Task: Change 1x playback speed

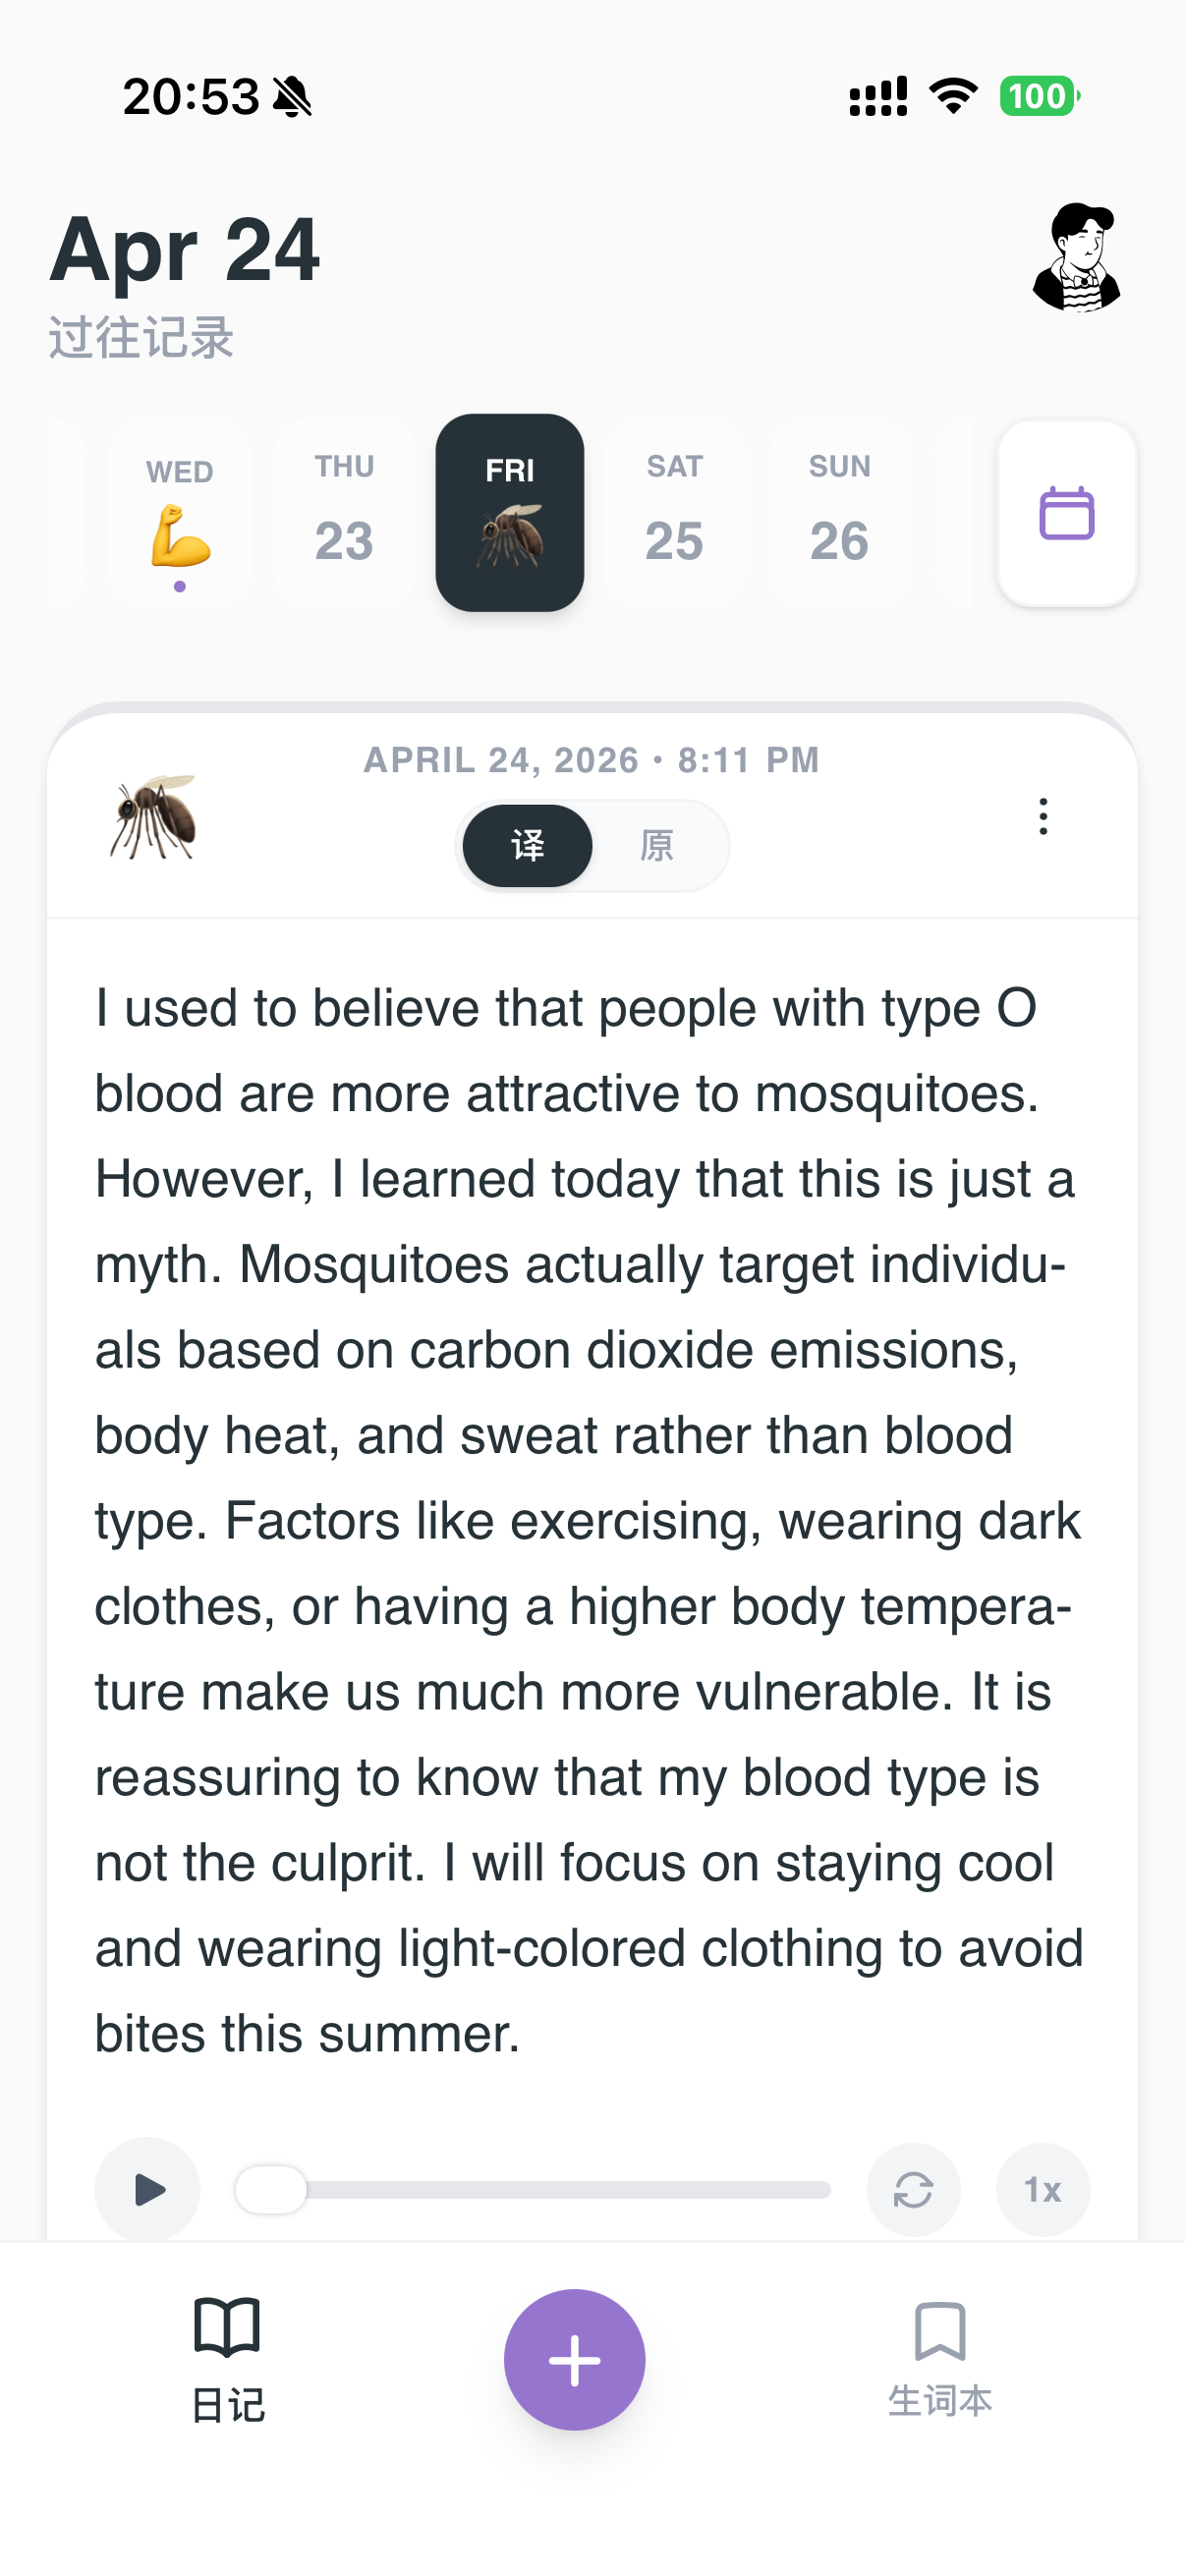Action: pos(1042,2189)
